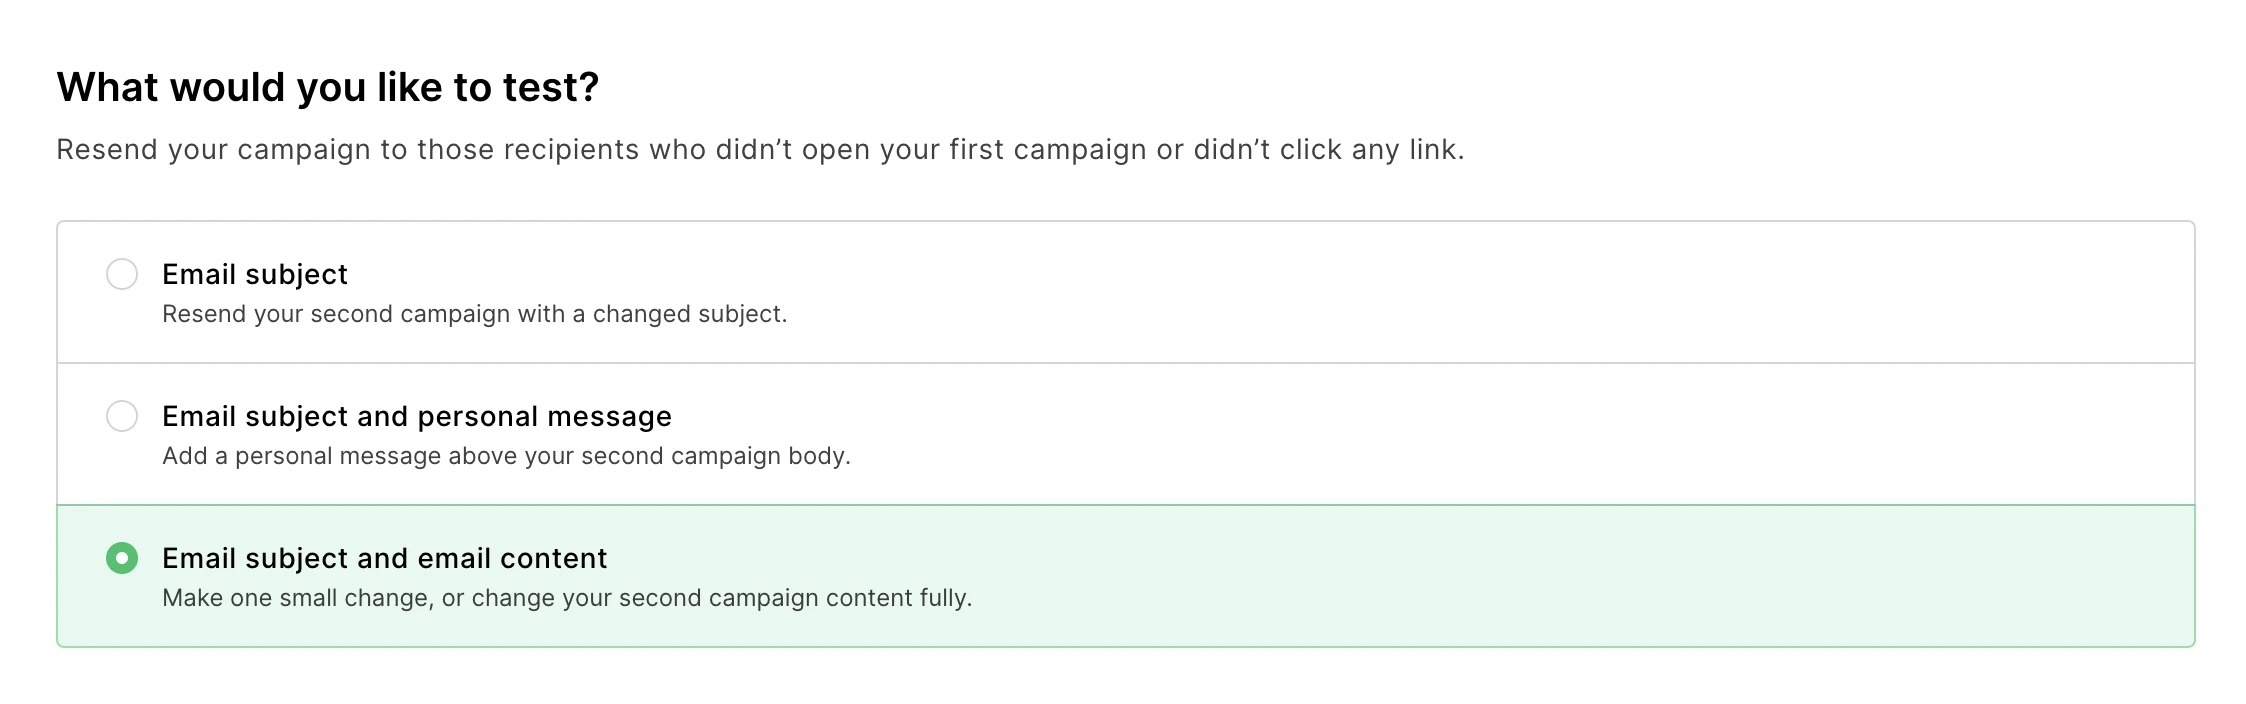Image resolution: width=2246 pixels, height=704 pixels.
Task: Click the selected green radio button
Action: 122,558
